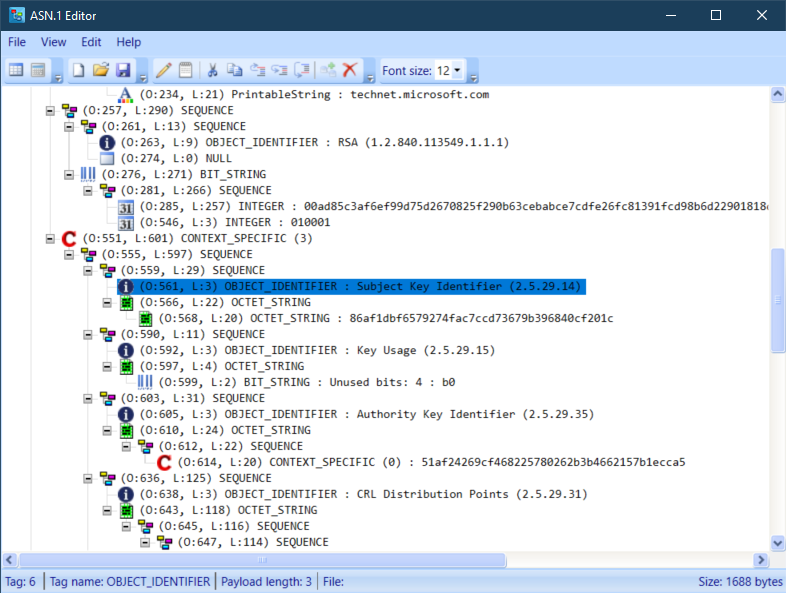Open overflow arrow after the Font size box

pyautogui.click(x=473, y=78)
